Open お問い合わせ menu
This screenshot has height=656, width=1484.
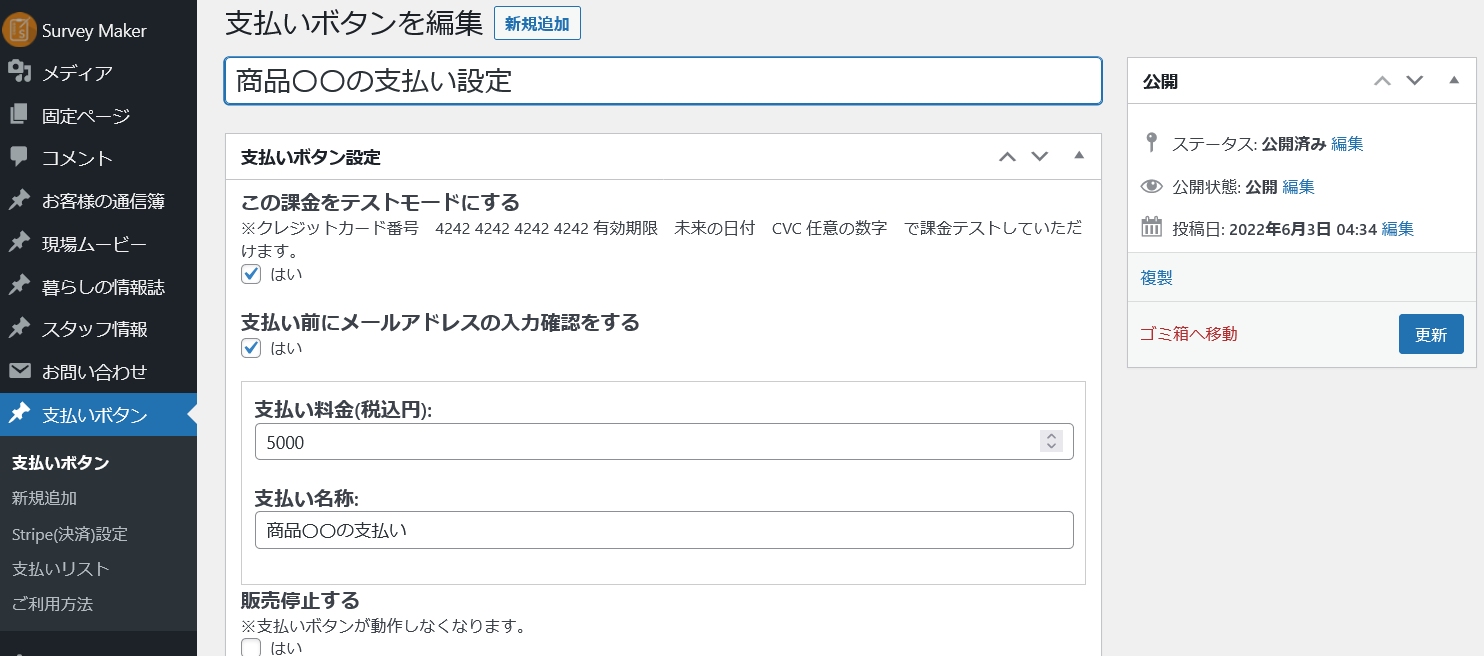pos(98,371)
